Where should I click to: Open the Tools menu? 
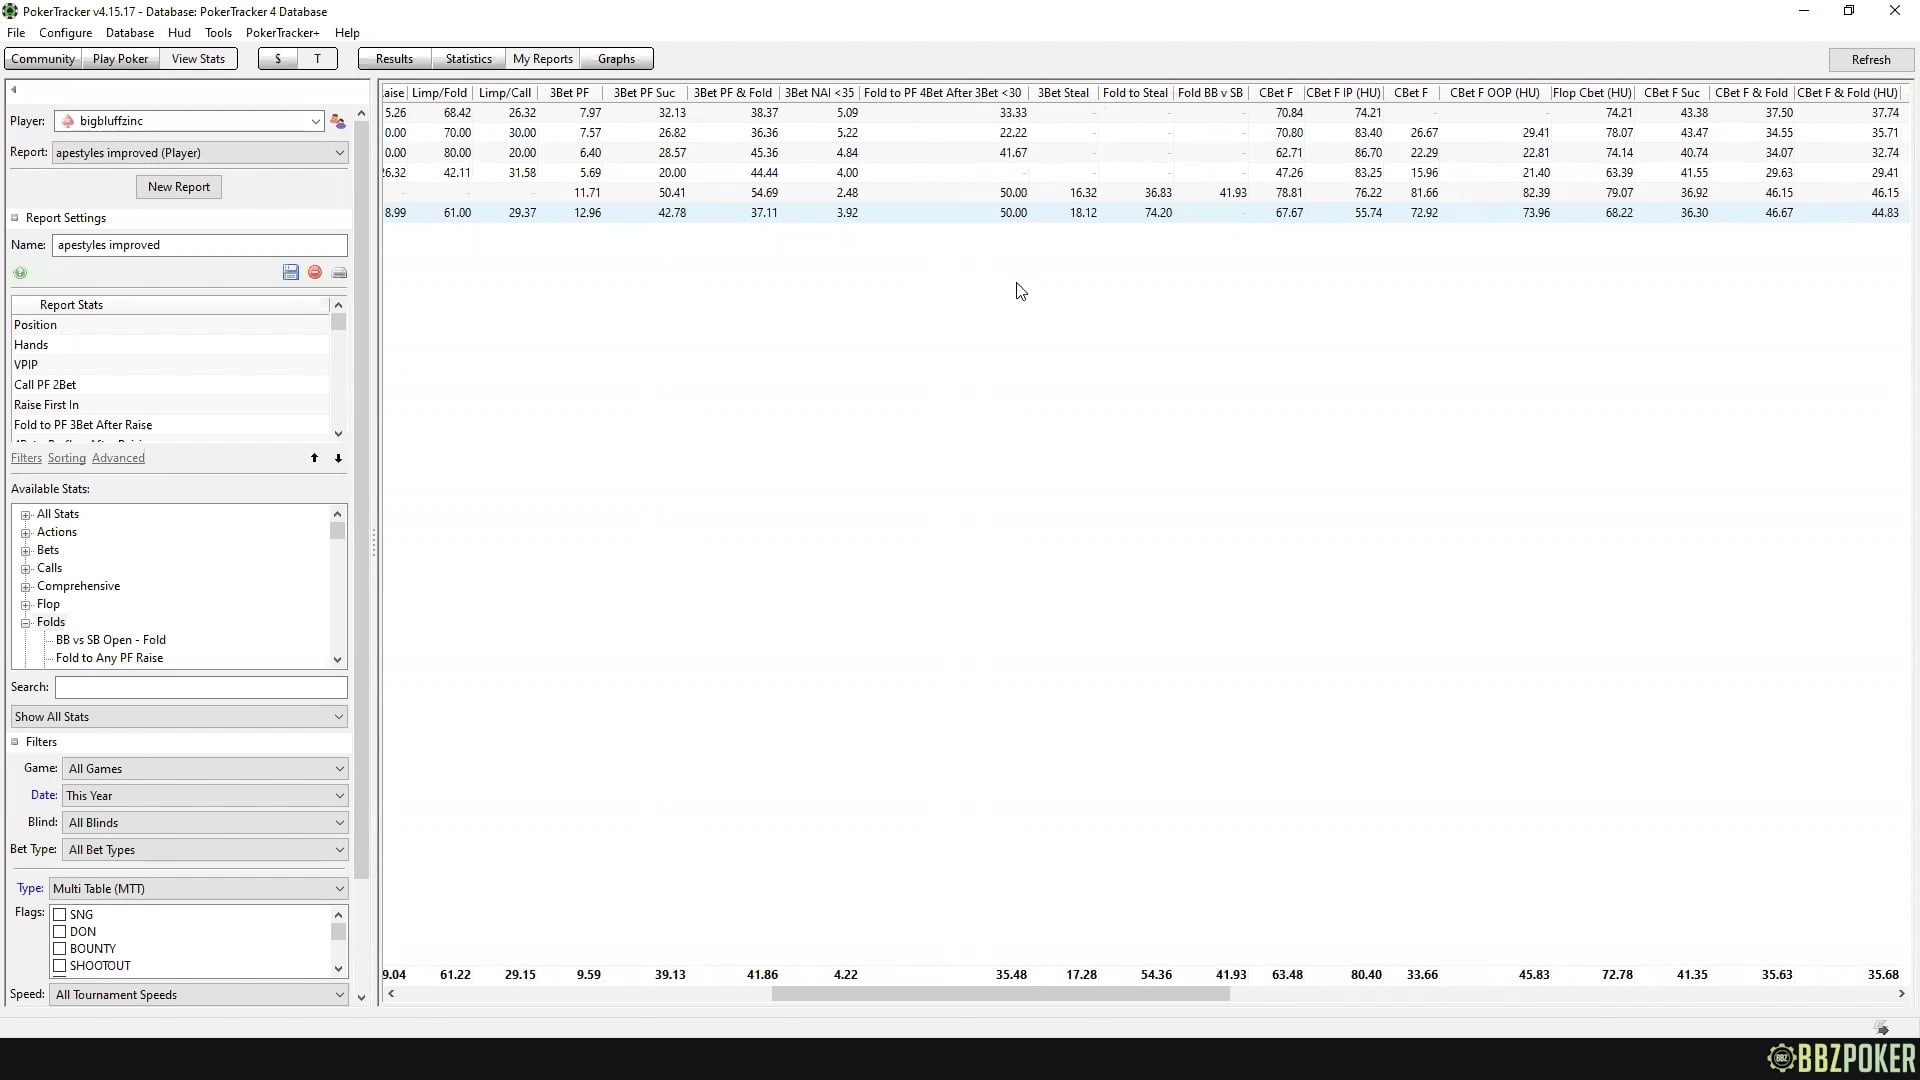tap(218, 32)
